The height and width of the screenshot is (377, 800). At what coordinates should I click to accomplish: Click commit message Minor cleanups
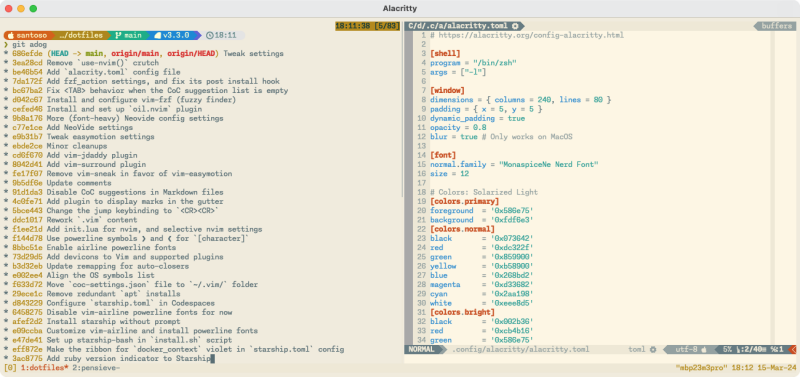click(x=77, y=146)
